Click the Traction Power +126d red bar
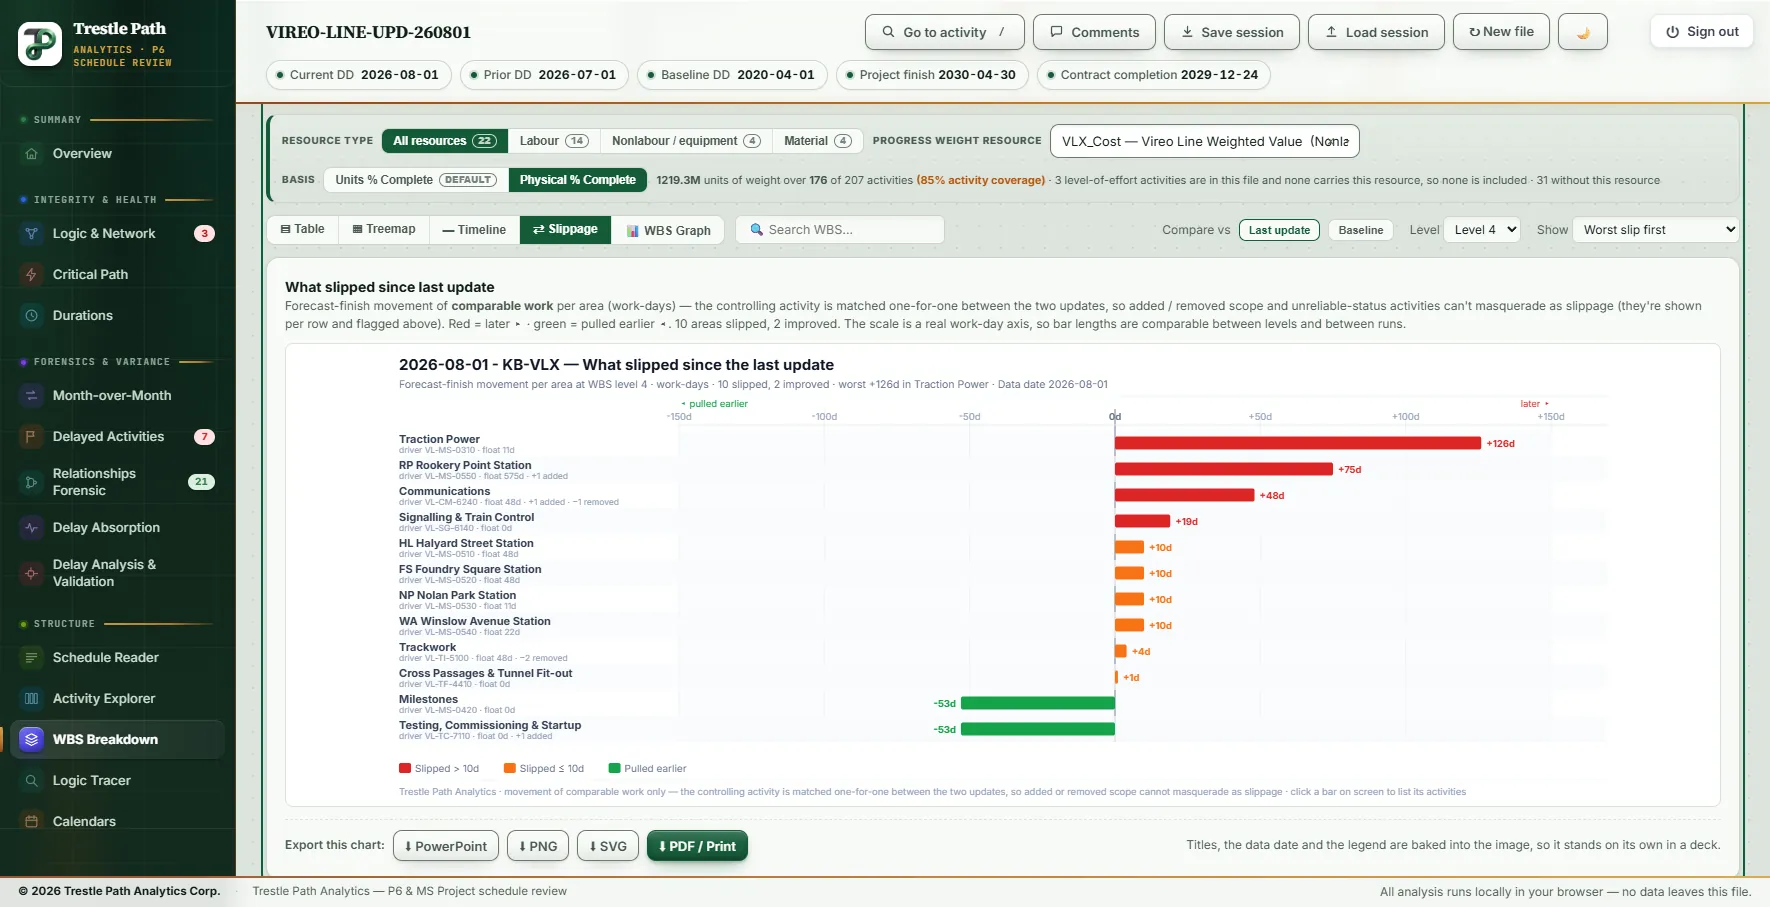The height and width of the screenshot is (907, 1770). 1298,443
